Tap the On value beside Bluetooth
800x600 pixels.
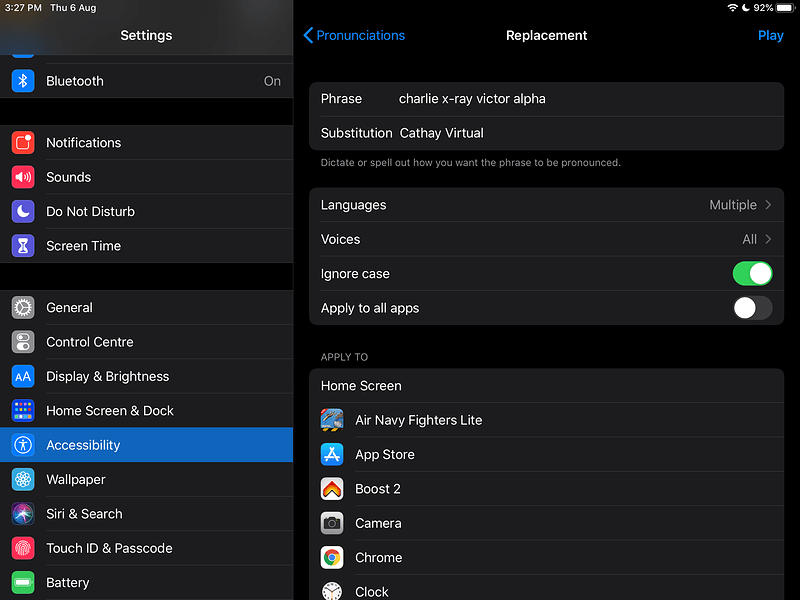pyautogui.click(x=272, y=81)
